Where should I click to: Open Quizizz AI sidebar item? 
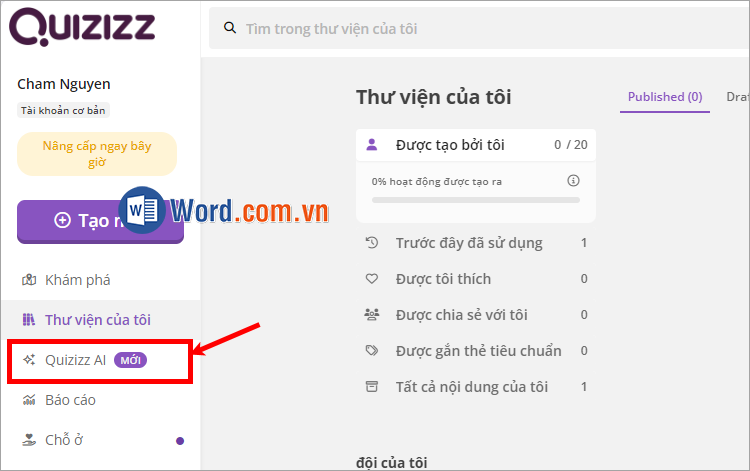tap(100, 361)
